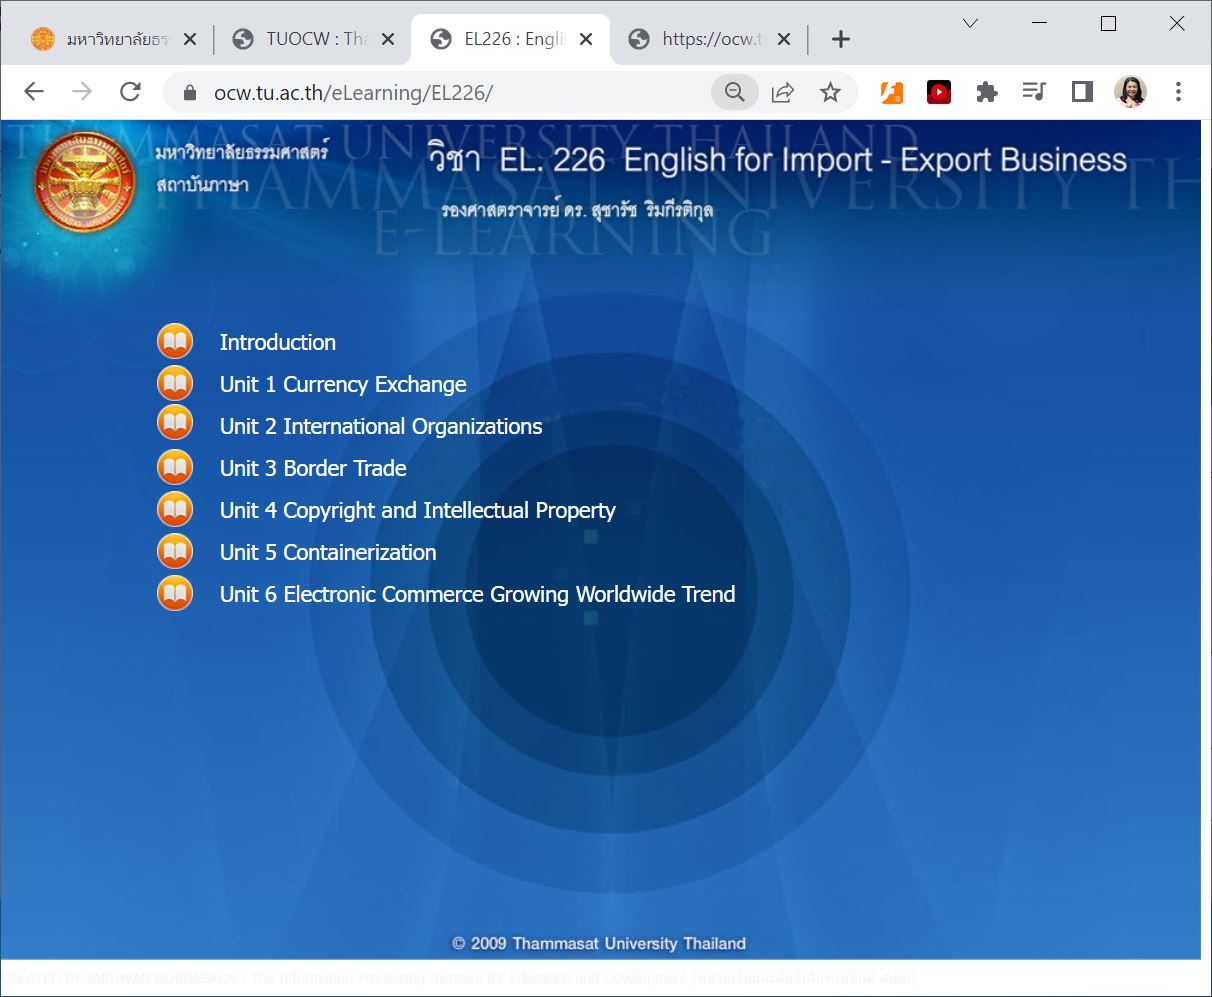The height and width of the screenshot is (997, 1212).
Task: Bookmark this page with the star icon
Action: (830, 93)
